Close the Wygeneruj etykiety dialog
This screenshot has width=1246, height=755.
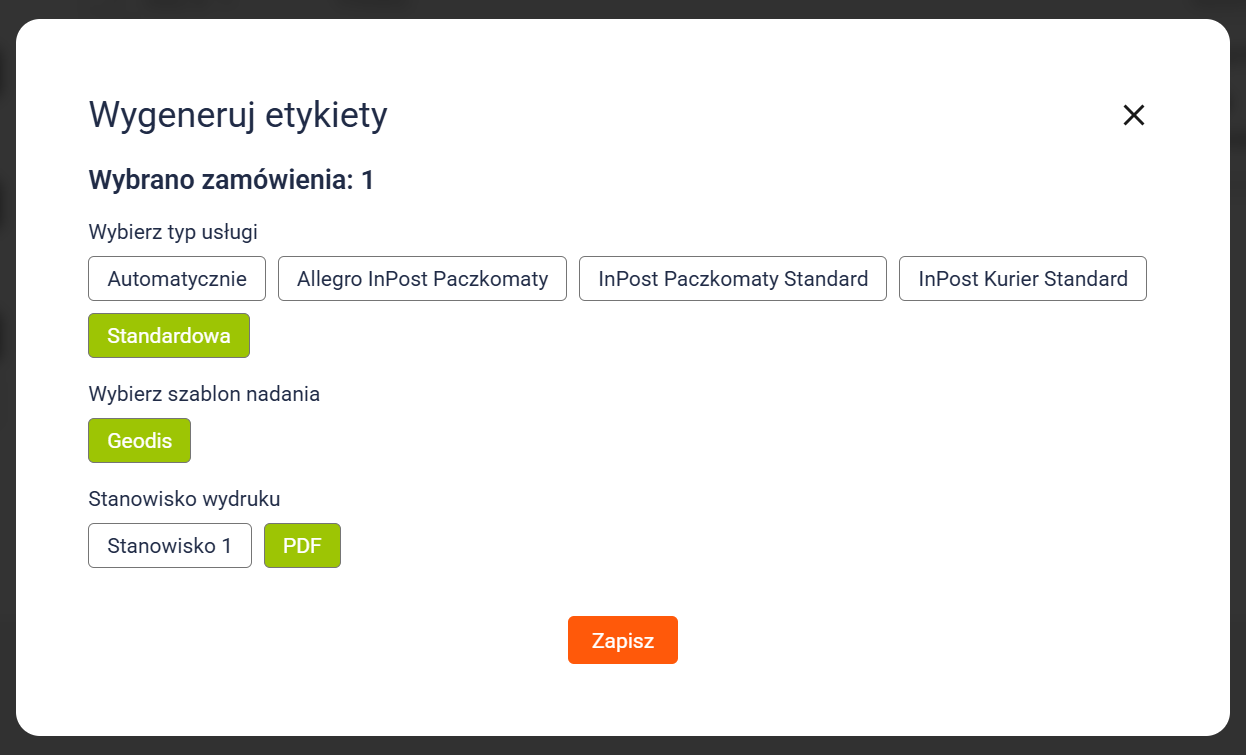[1133, 115]
